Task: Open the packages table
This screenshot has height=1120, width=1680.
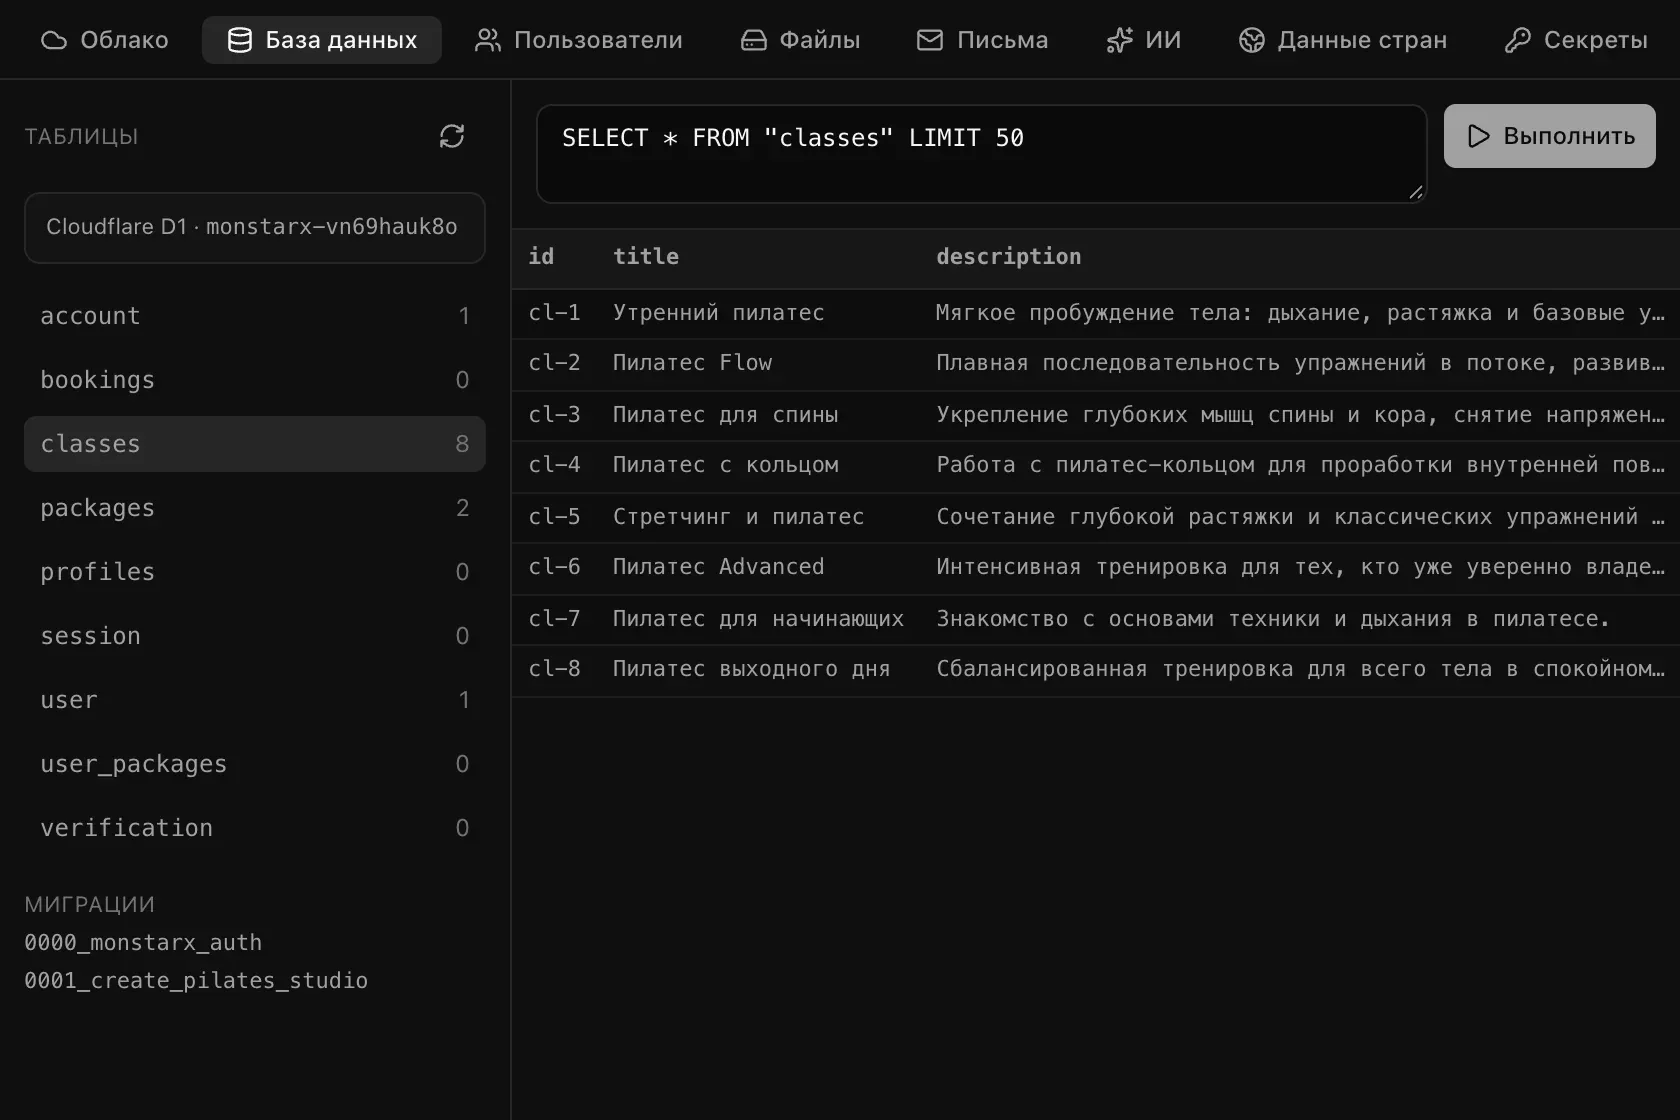Action: (255, 508)
